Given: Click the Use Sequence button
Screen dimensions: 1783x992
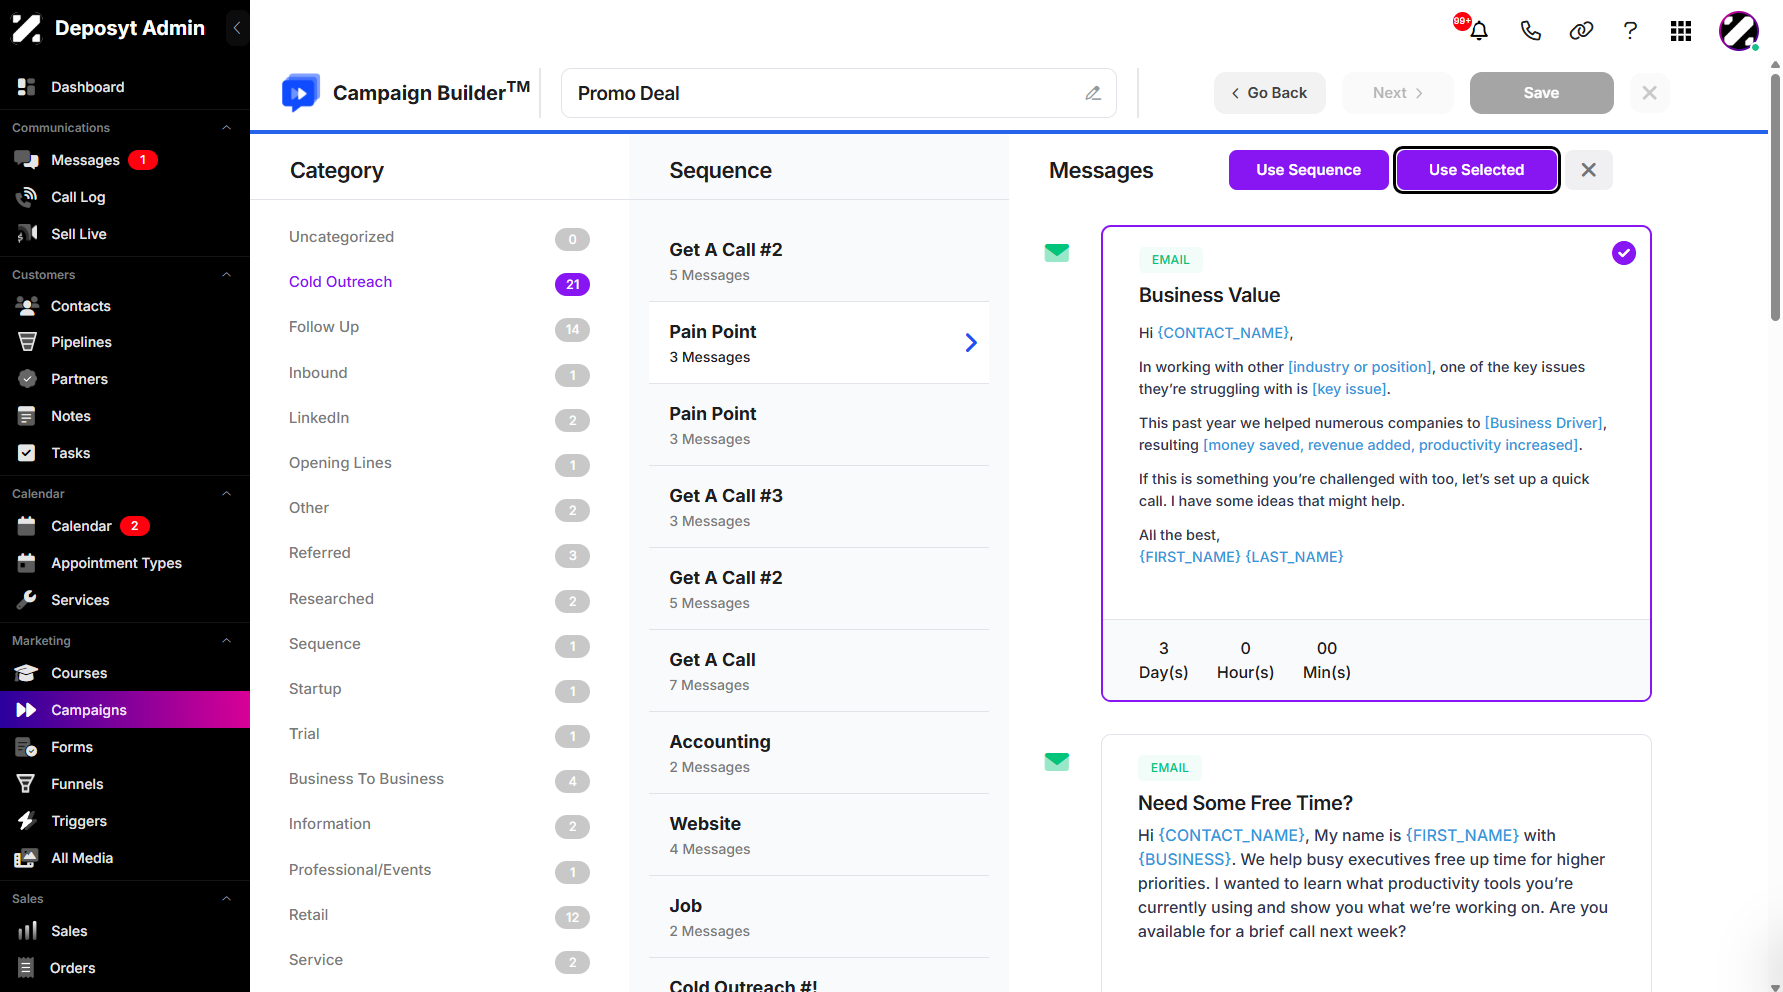Looking at the screenshot, I should pos(1308,170).
